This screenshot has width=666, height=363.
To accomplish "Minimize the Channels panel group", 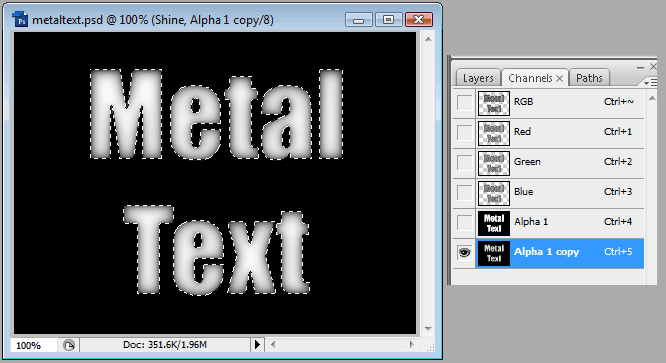I will (641, 67).
